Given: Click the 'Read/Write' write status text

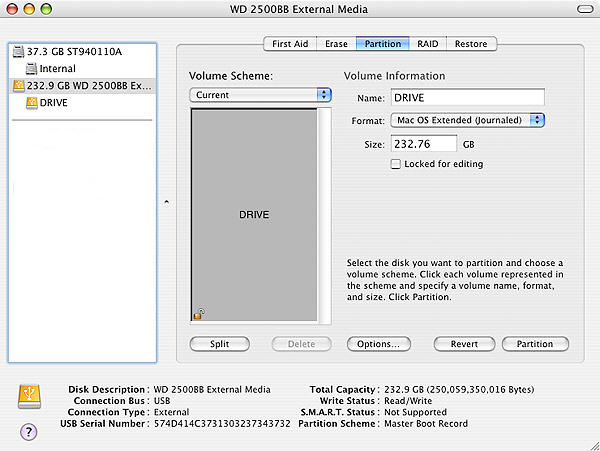Looking at the screenshot, I should point(408,401).
